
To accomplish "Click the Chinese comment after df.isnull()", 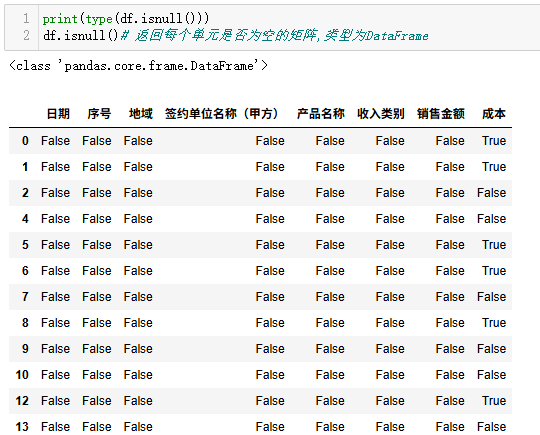I will [274, 35].
